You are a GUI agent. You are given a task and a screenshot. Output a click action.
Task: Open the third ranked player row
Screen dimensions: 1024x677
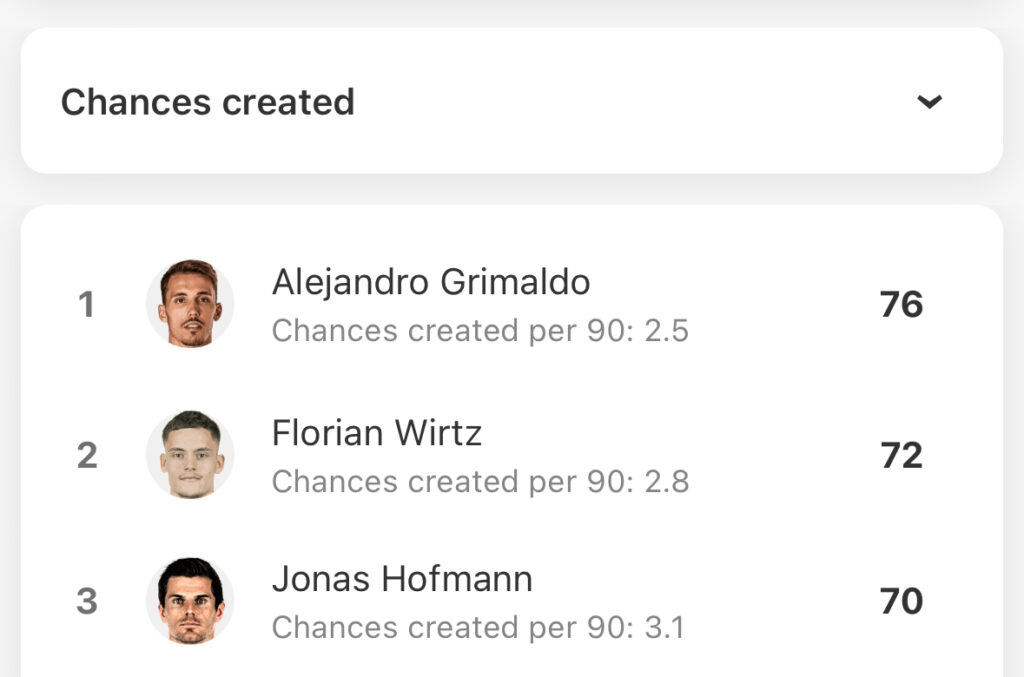click(512, 601)
